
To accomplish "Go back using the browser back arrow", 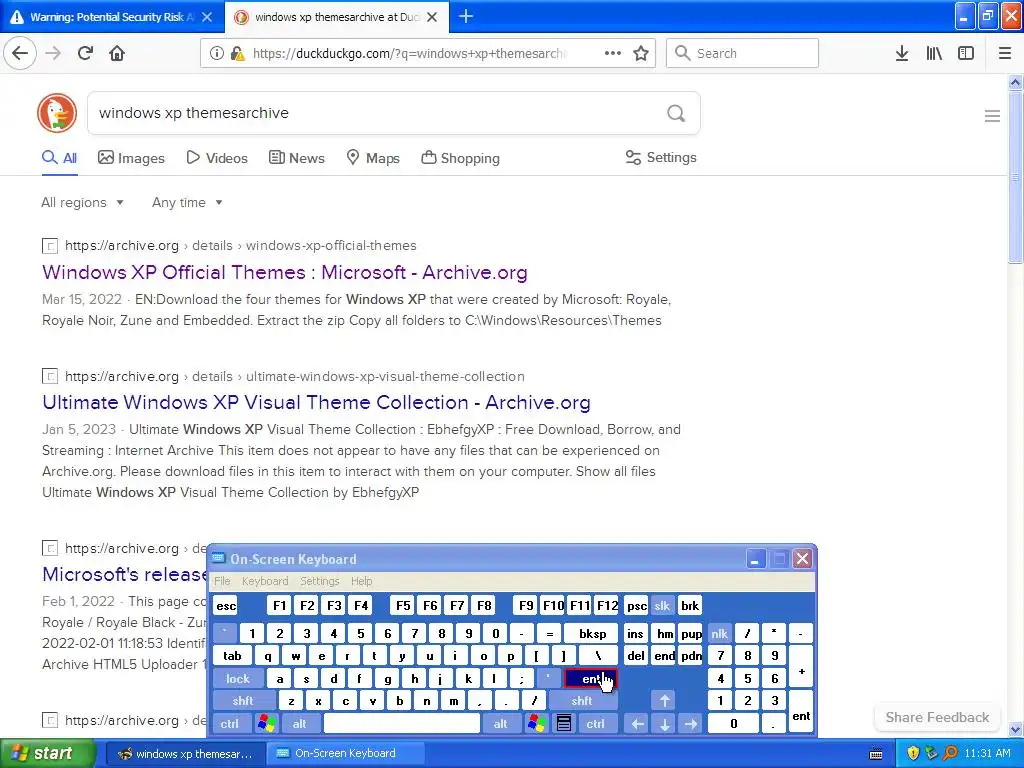I will tap(20, 53).
